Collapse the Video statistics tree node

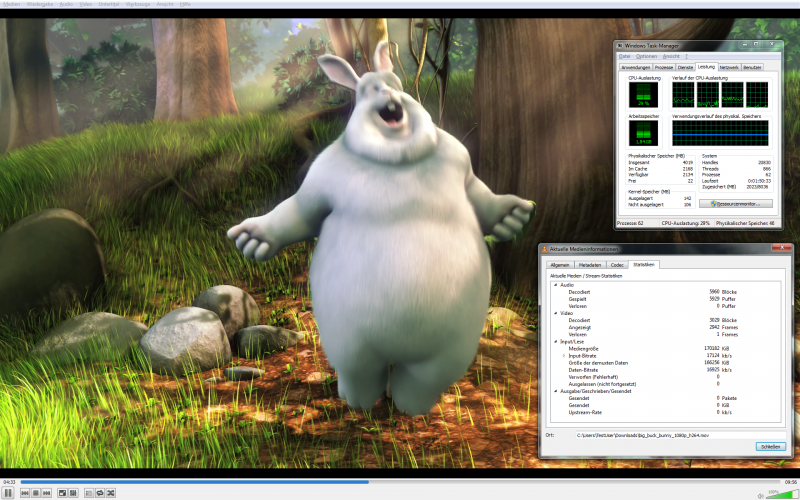click(x=556, y=313)
